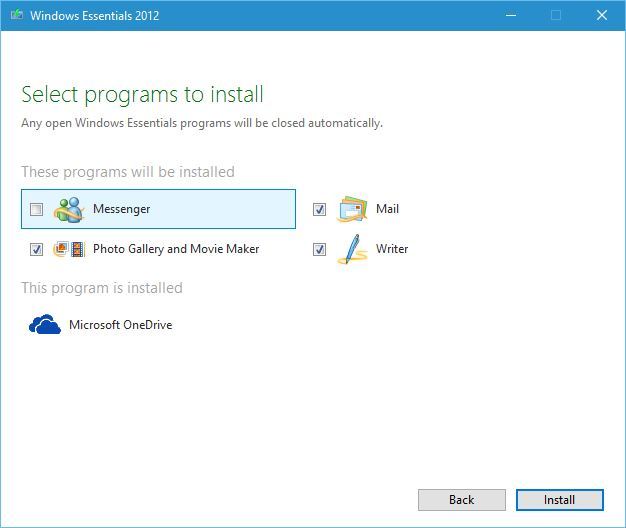Click the 'This program is installed' heading

click(x=102, y=288)
